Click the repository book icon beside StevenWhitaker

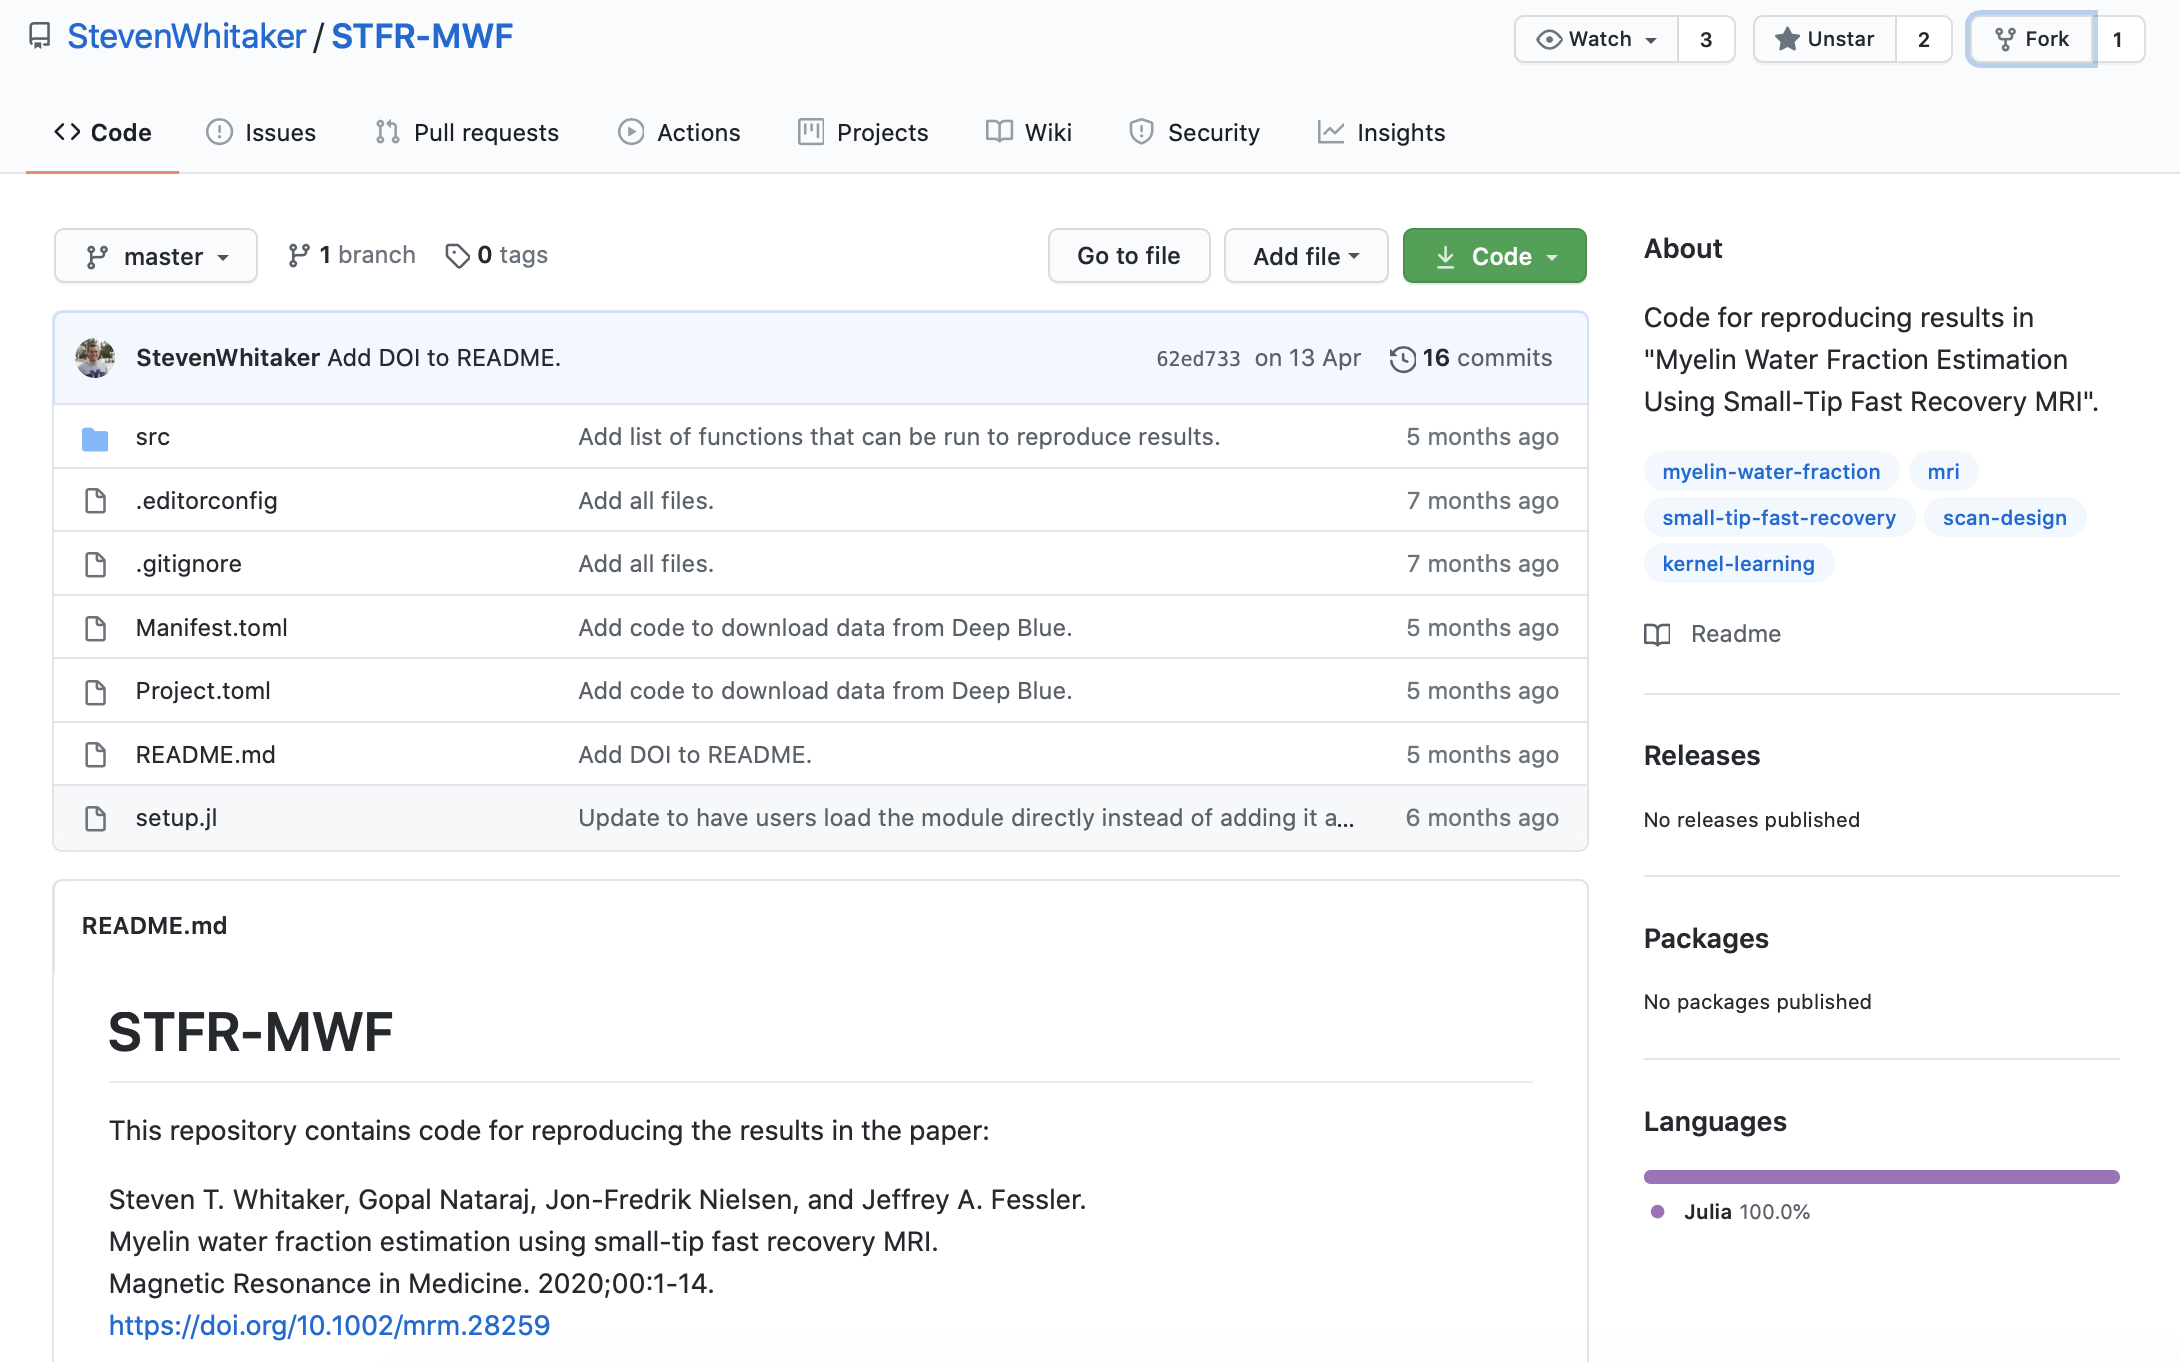coord(40,37)
